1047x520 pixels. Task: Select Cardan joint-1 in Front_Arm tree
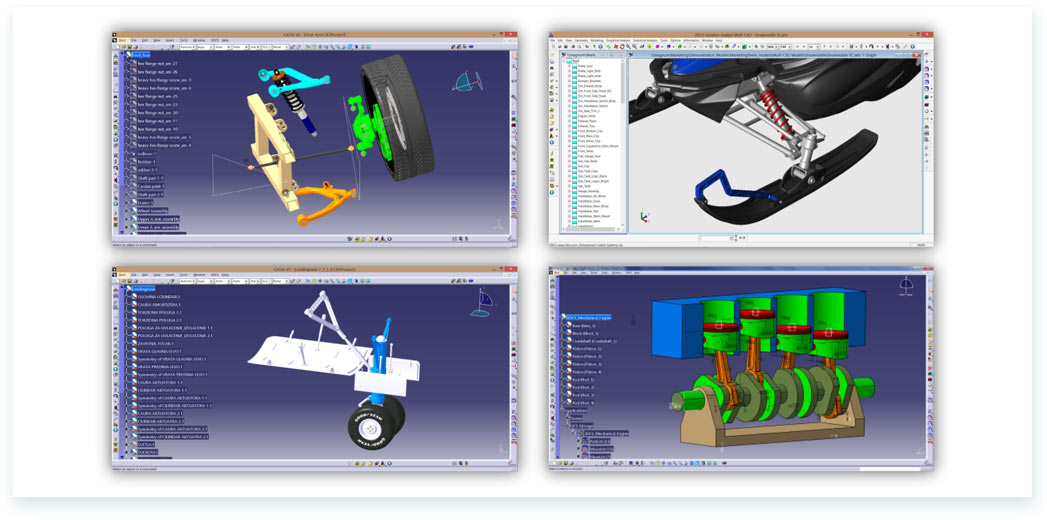[x=152, y=186]
